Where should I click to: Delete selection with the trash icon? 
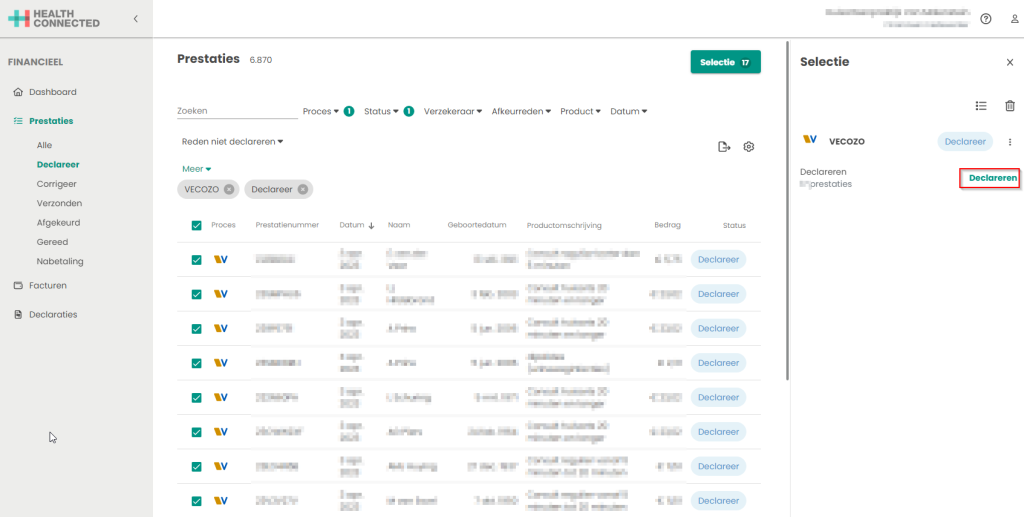coord(1009,106)
